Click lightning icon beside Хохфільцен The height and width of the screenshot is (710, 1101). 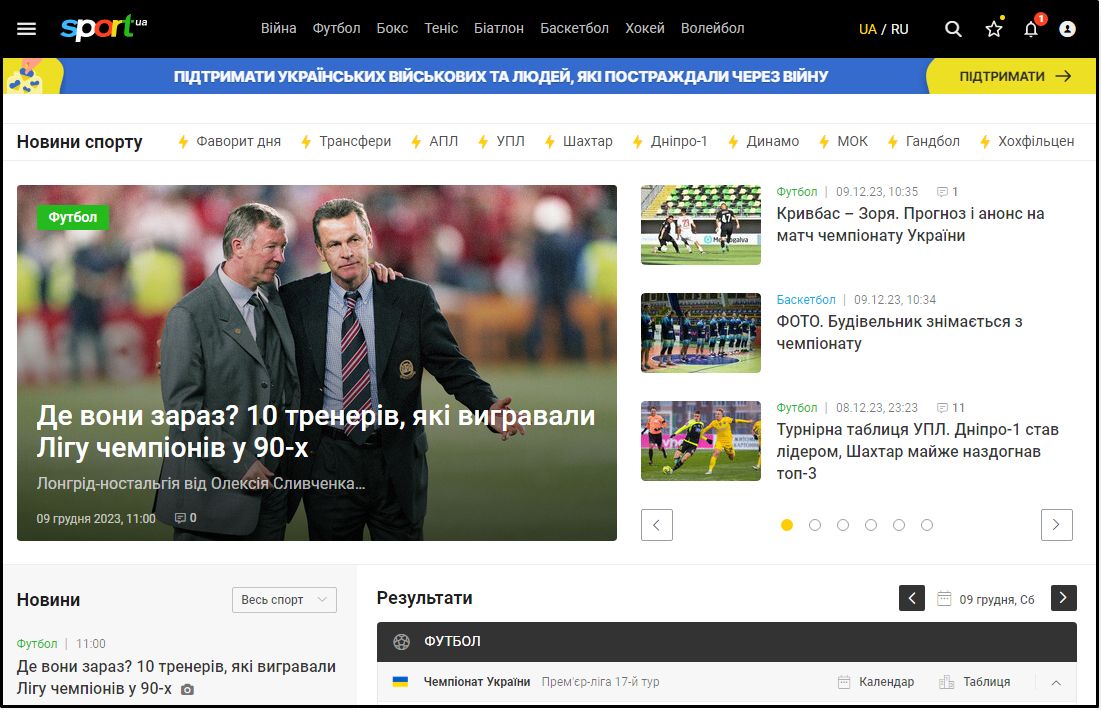click(985, 142)
